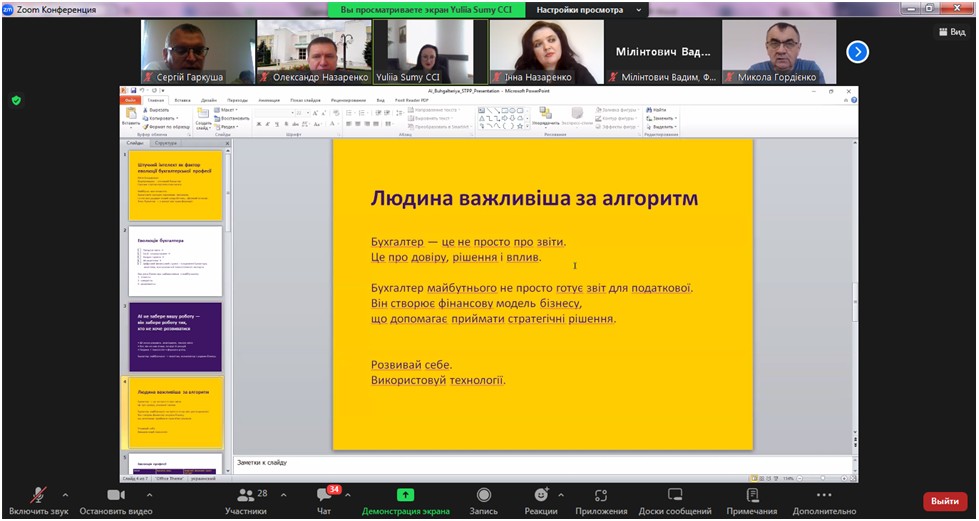Open the Дополнительно more options menu
Viewport: 979px width, 521px height.
click(823, 495)
